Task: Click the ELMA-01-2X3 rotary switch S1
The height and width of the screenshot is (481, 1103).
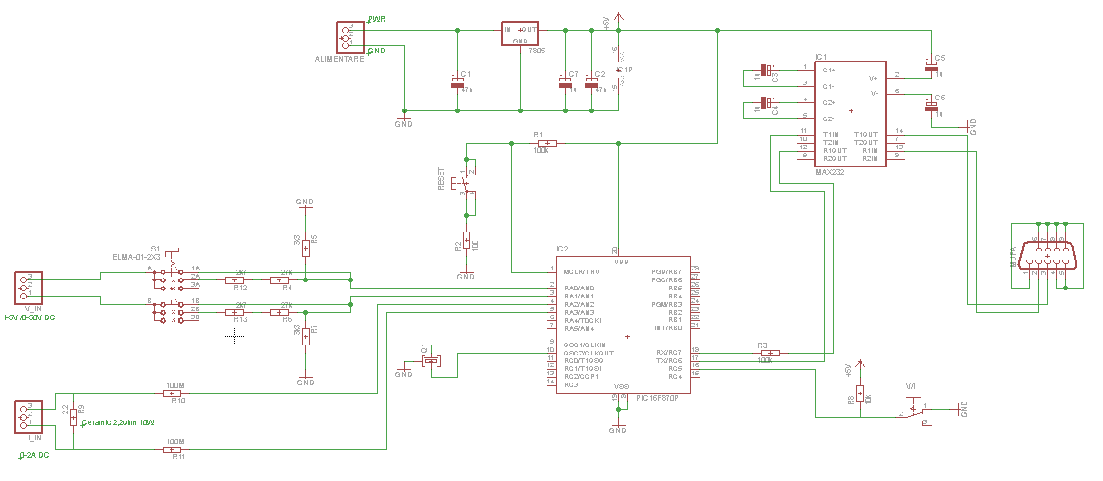Action: (170, 292)
